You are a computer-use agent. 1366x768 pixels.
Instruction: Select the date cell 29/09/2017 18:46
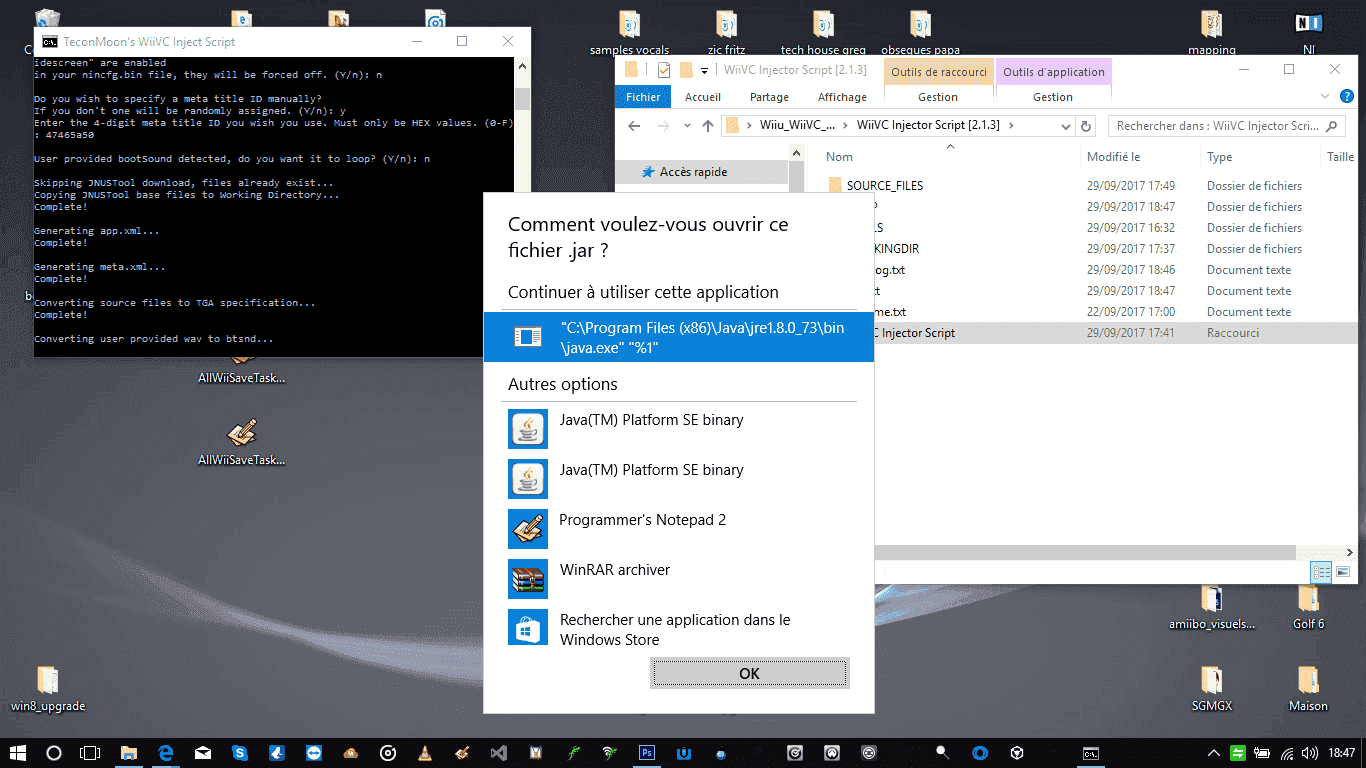click(x=1131, y=270)
